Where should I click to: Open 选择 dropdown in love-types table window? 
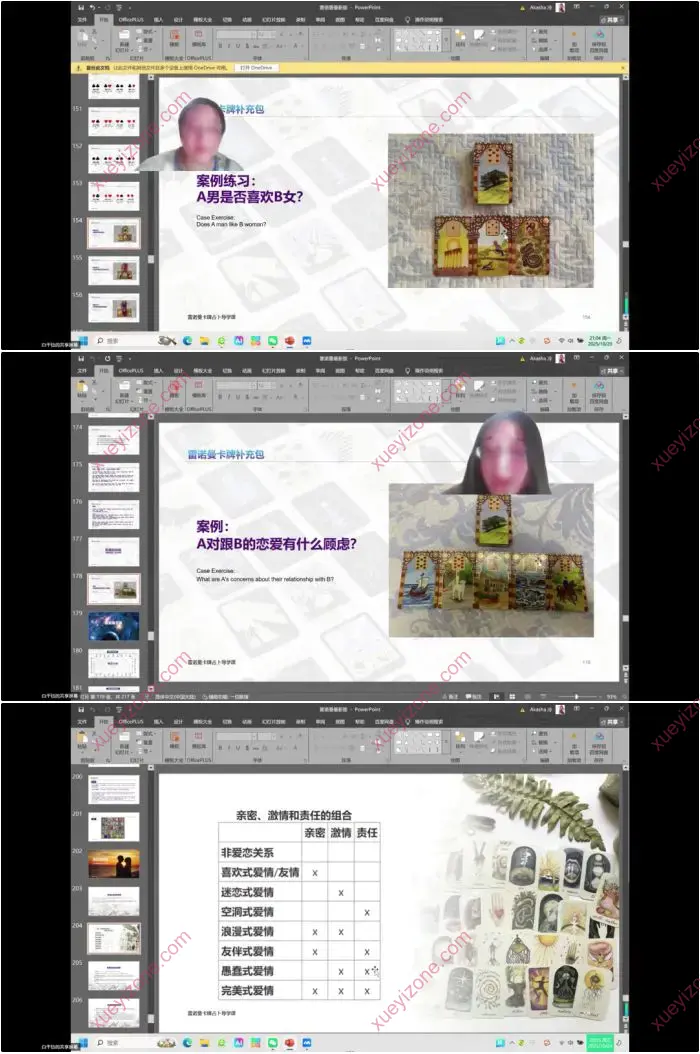(x=542, y=752)
